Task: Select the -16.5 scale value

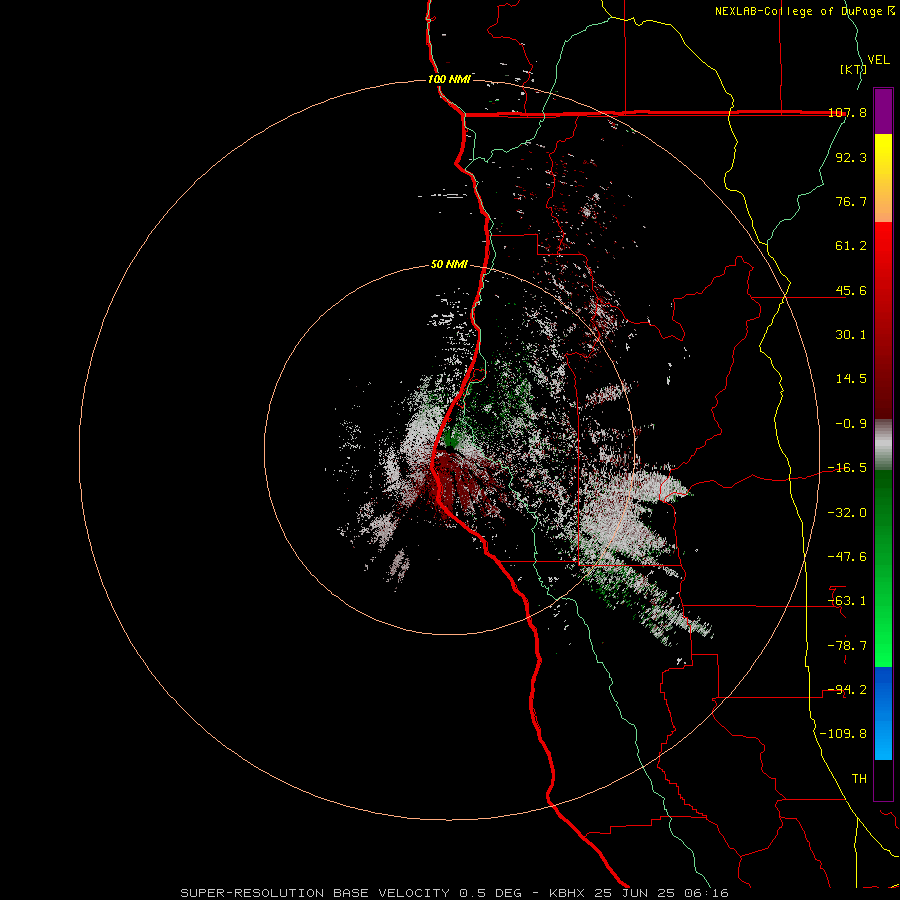Action: [847, 468]
